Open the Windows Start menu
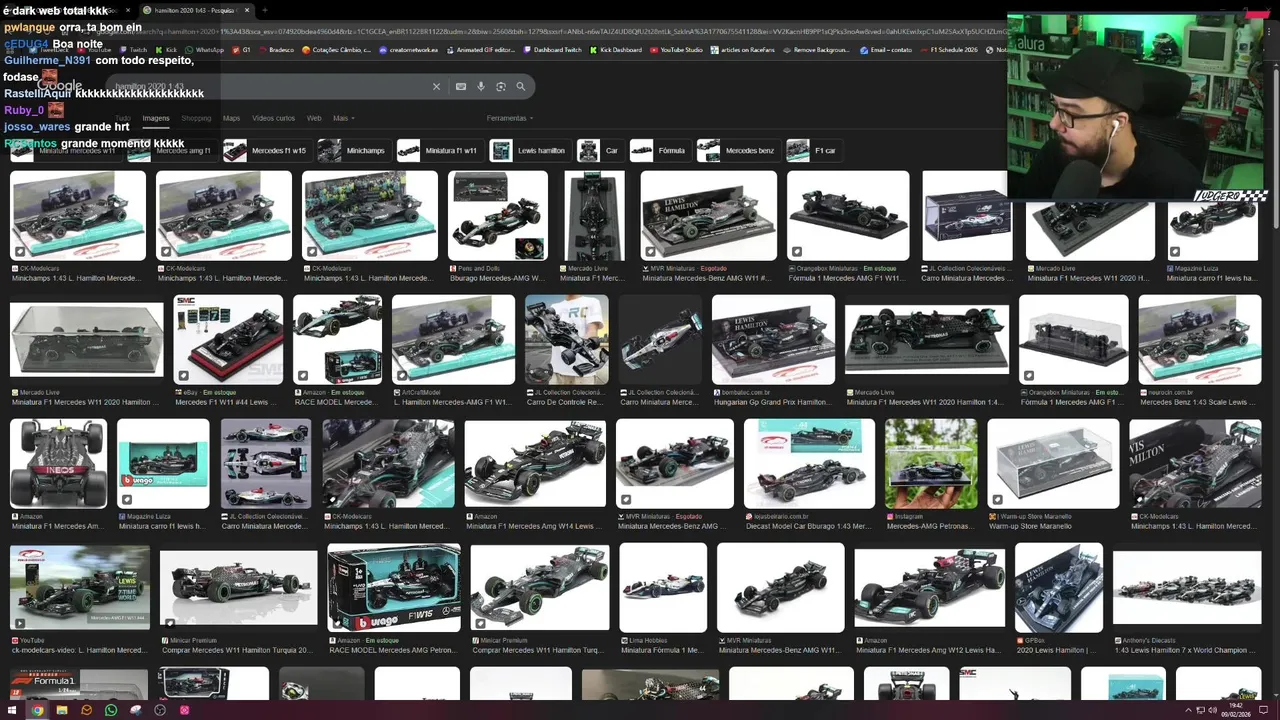1280x720 pixels. pos(12,710)
